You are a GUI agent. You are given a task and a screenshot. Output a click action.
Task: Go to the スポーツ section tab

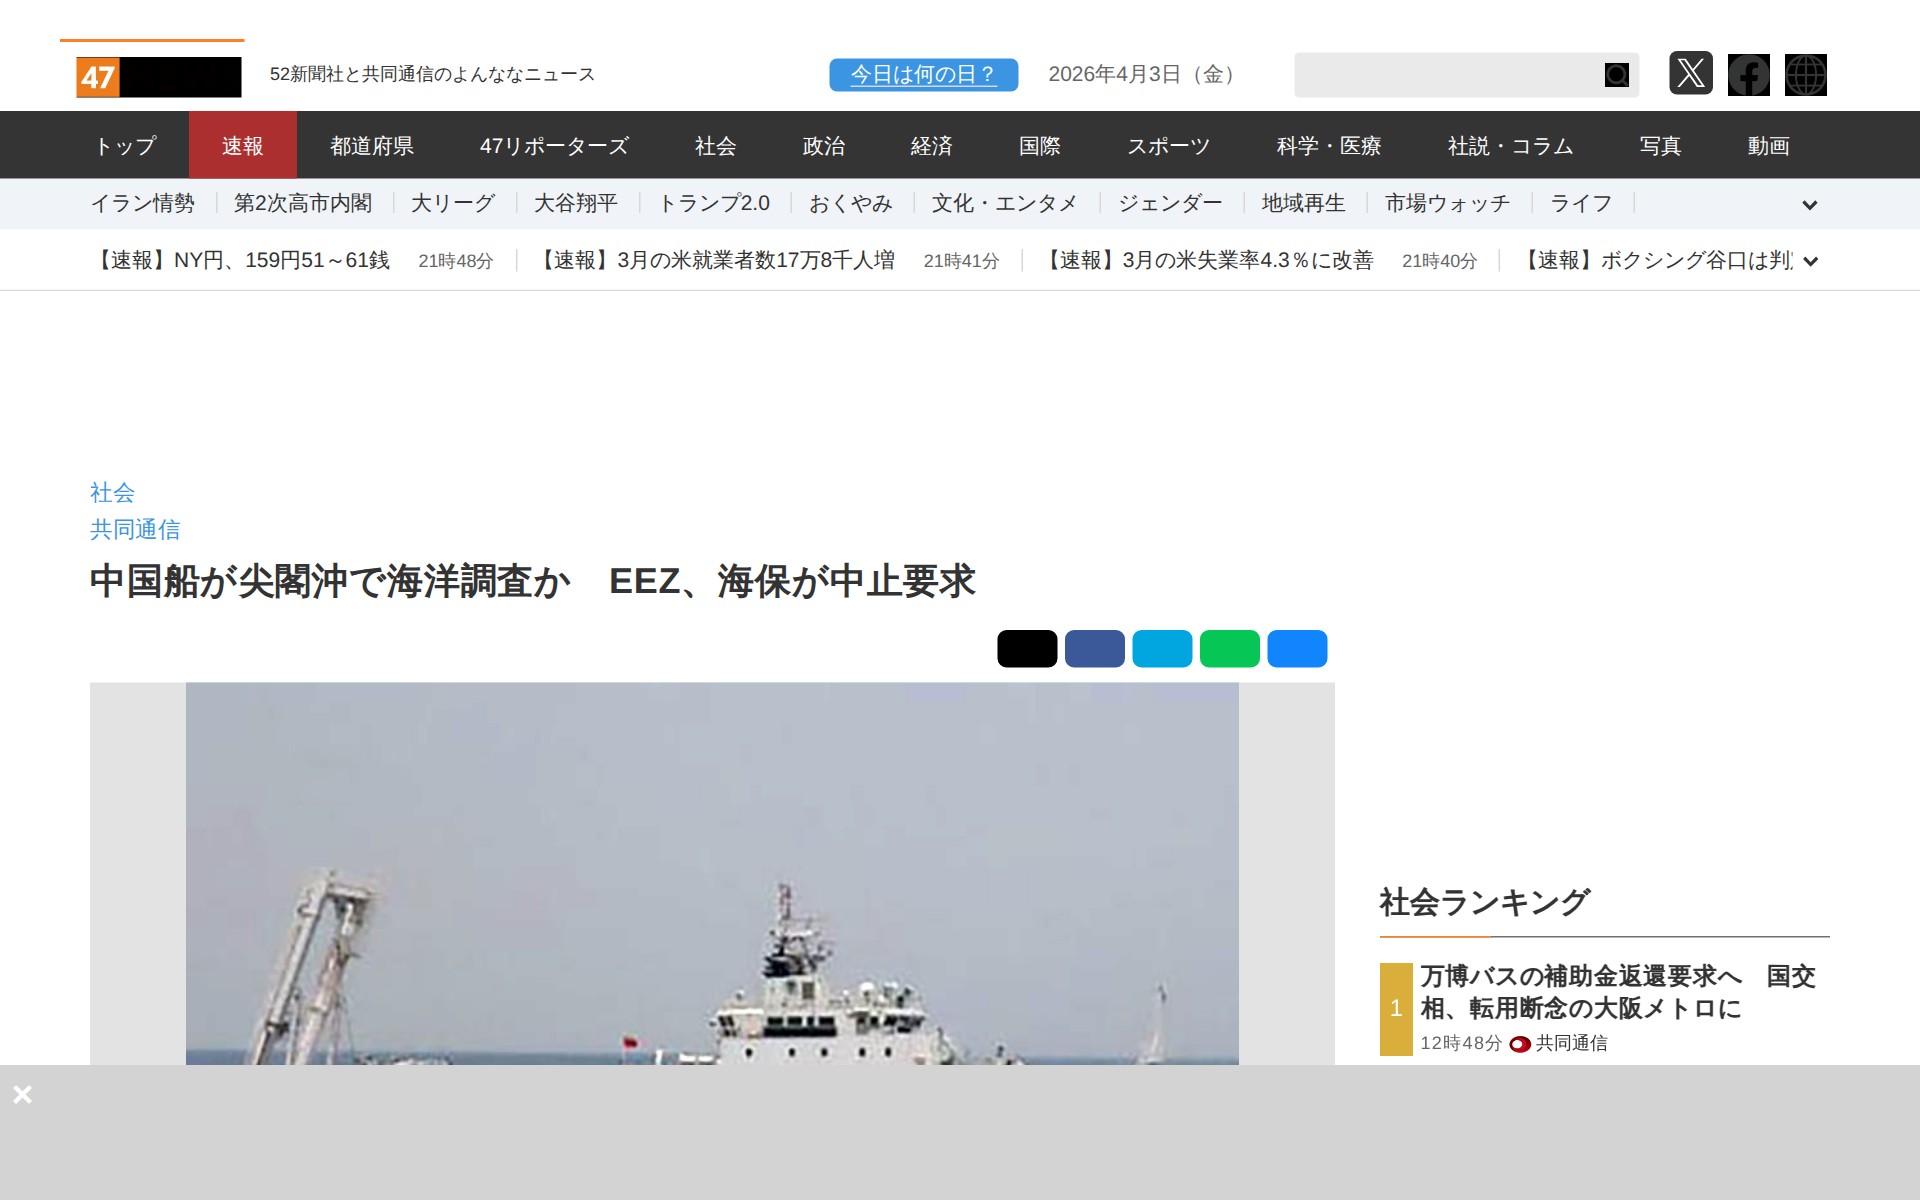[1168, 146]
